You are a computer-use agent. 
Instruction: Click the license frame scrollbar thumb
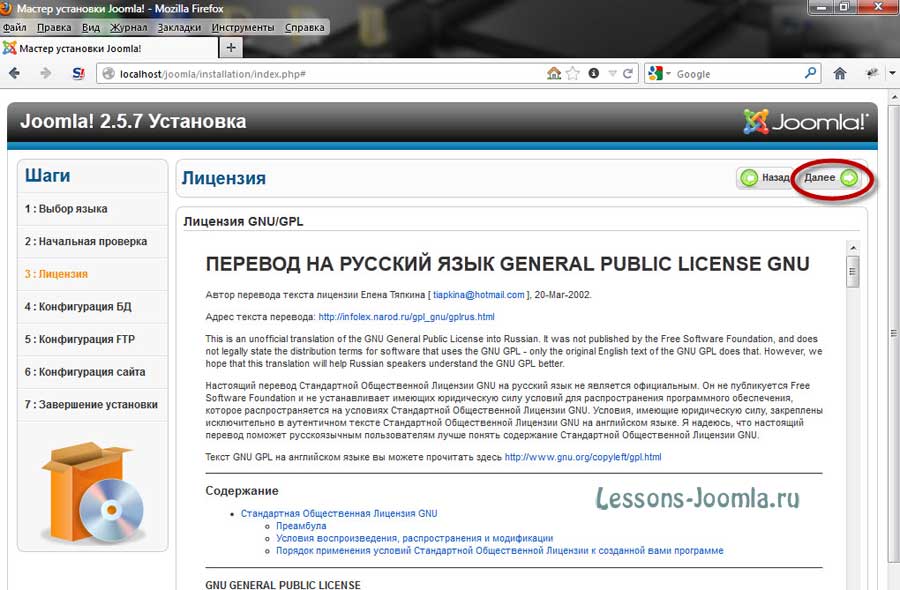(852, 271)
